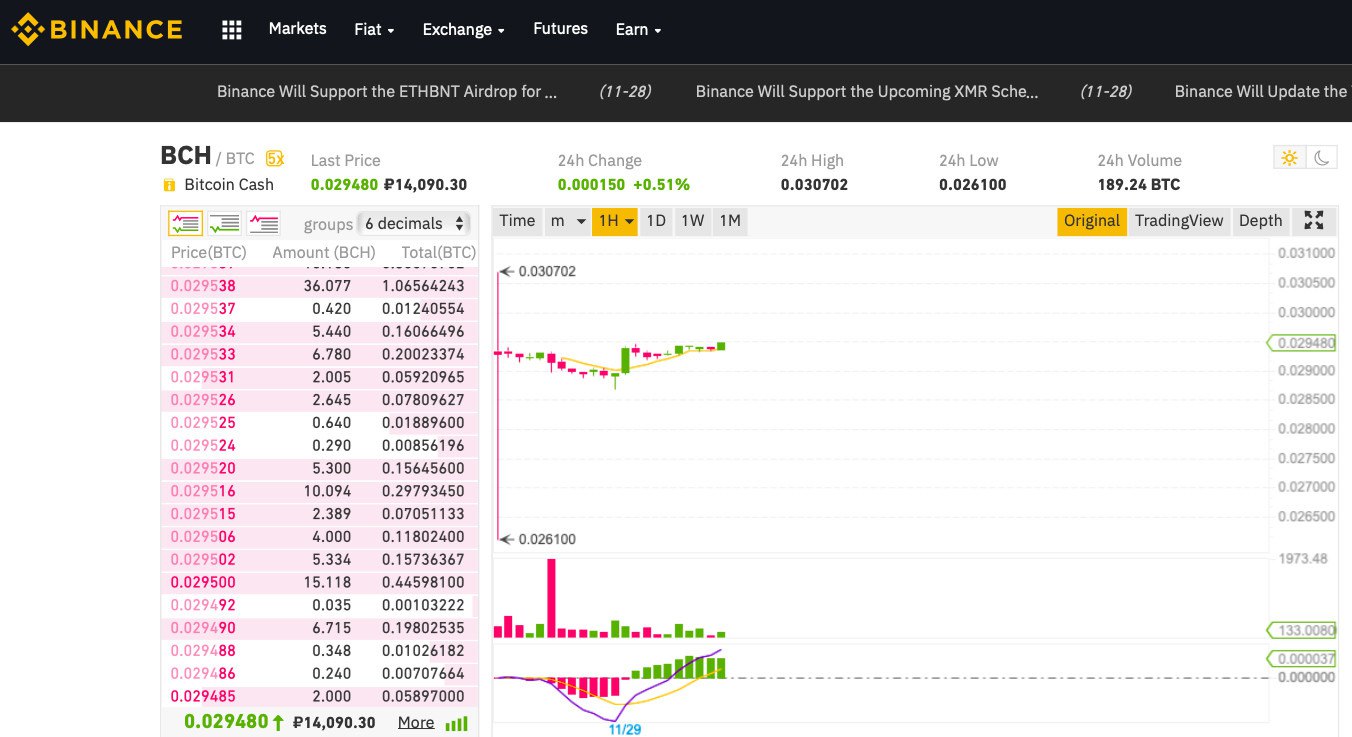Click the 133.0080 volume label

point(1301,630)
